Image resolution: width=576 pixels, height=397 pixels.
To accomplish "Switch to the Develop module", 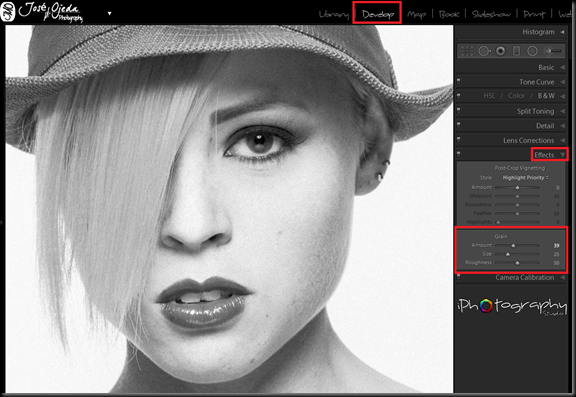I will point(378,14).
